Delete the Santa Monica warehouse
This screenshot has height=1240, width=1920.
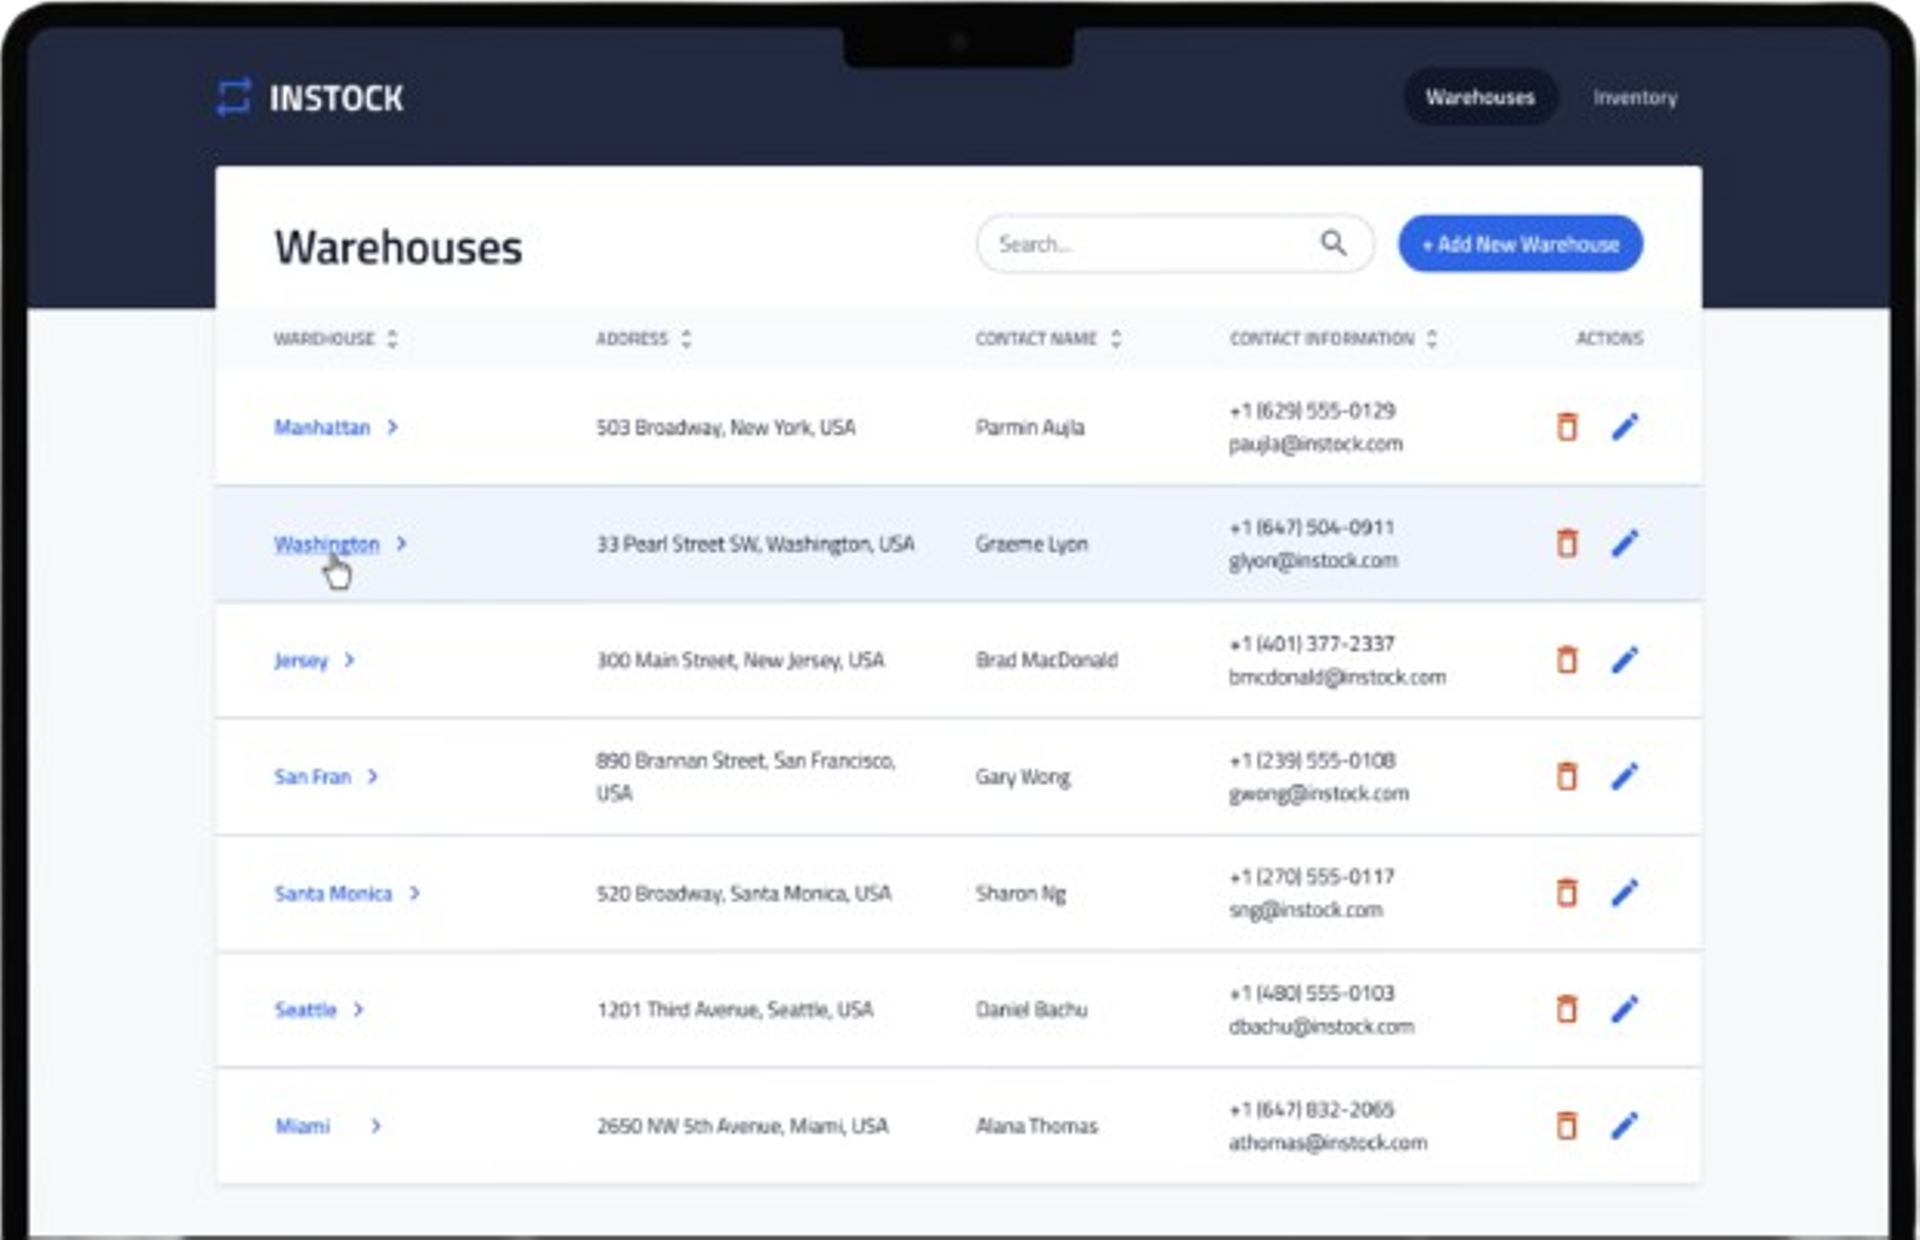click(x=1567, y=892)
